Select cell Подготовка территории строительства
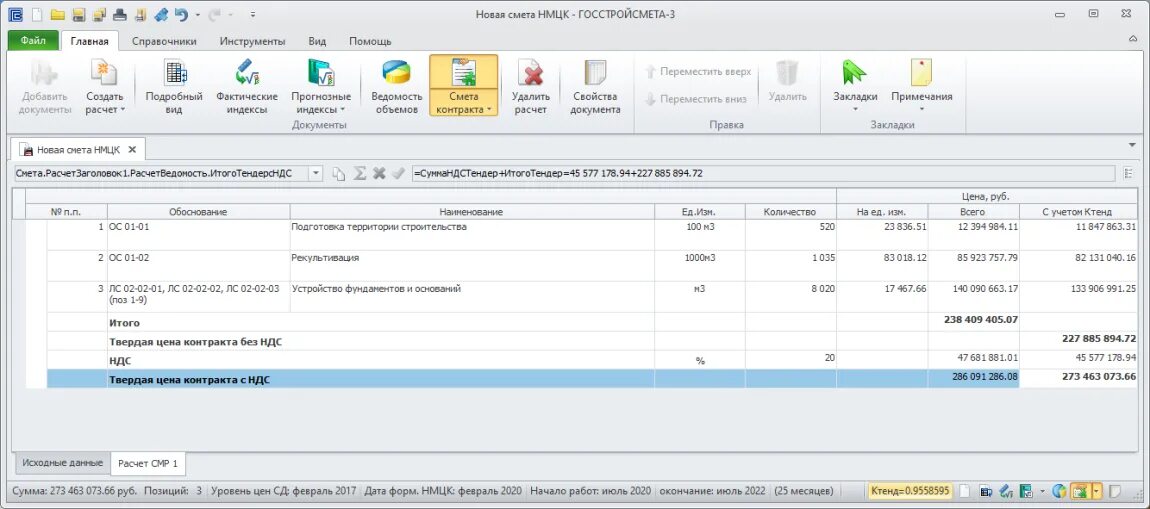1150x509 pixels. tap(472, 235)
